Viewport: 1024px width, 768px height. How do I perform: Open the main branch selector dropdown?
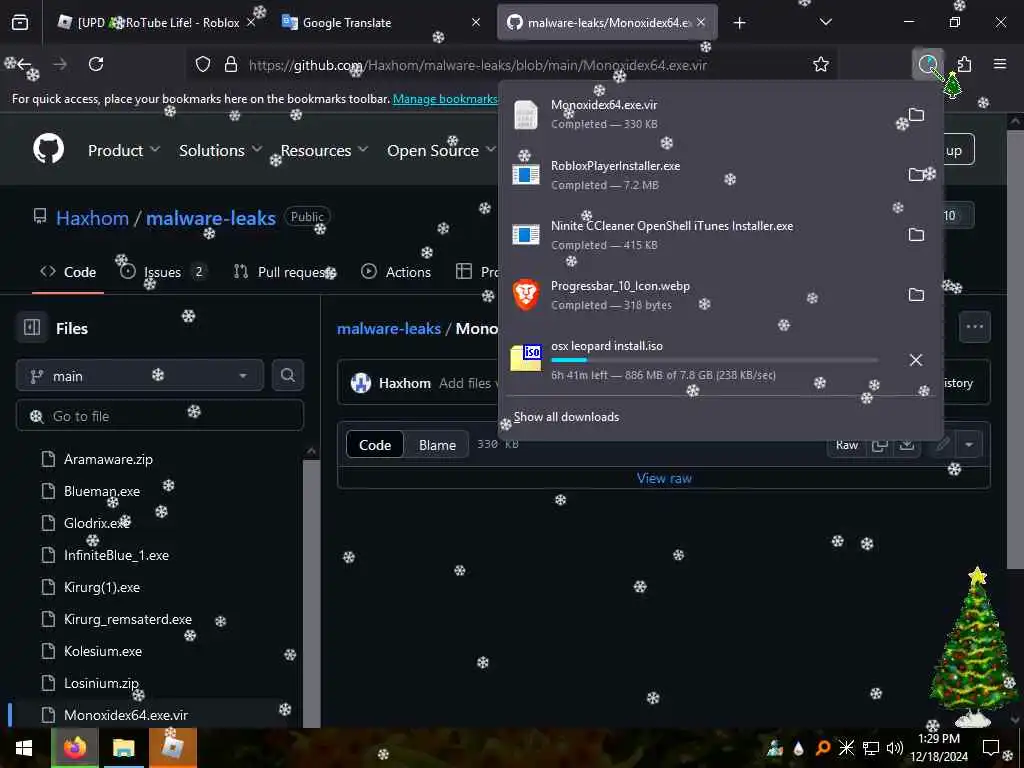pyautogui.click(x=140, y=376)
